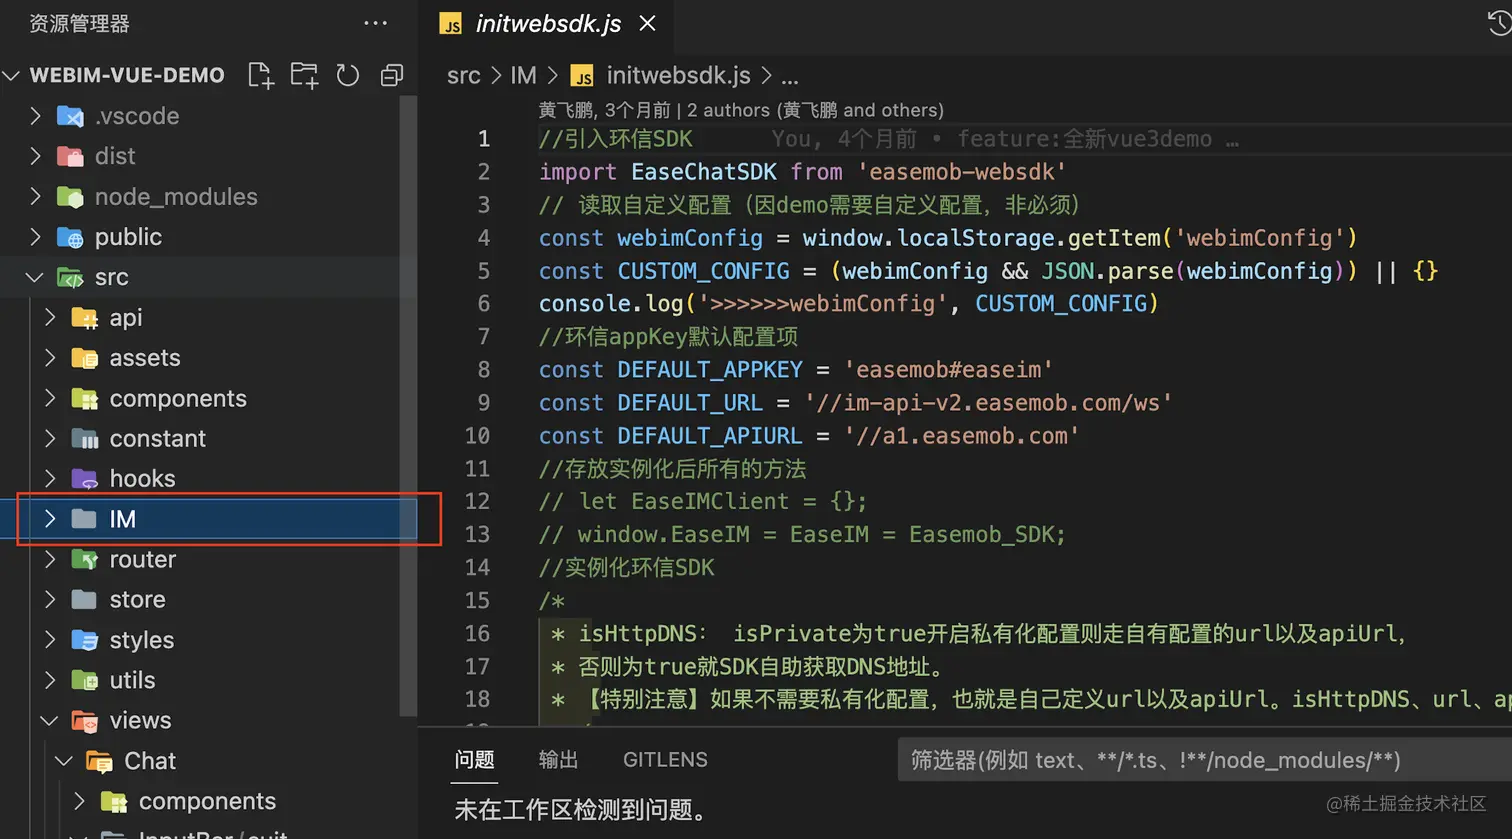Image resolution: width=1512 pixels, height=839 pixels.
Task: Click the explorer vertical scrollbar
Action: point(408,405)
